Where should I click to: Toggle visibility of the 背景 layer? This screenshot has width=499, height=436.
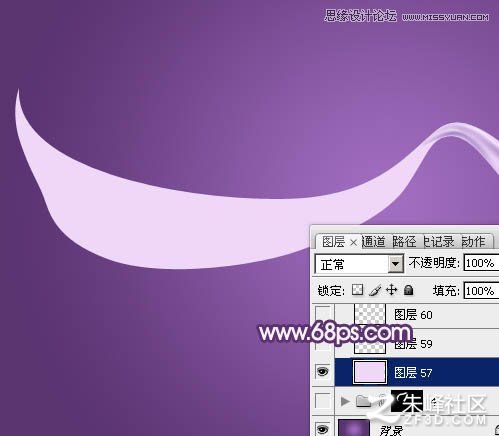pos(322,428)
